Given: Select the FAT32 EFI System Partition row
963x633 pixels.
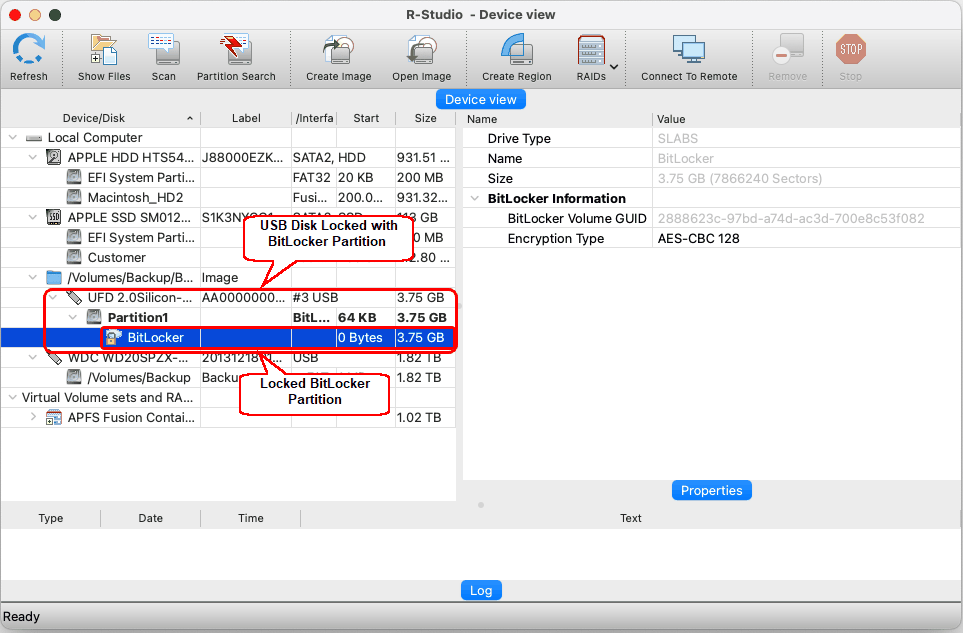Looking at the screenshot, I should [228, 177].
